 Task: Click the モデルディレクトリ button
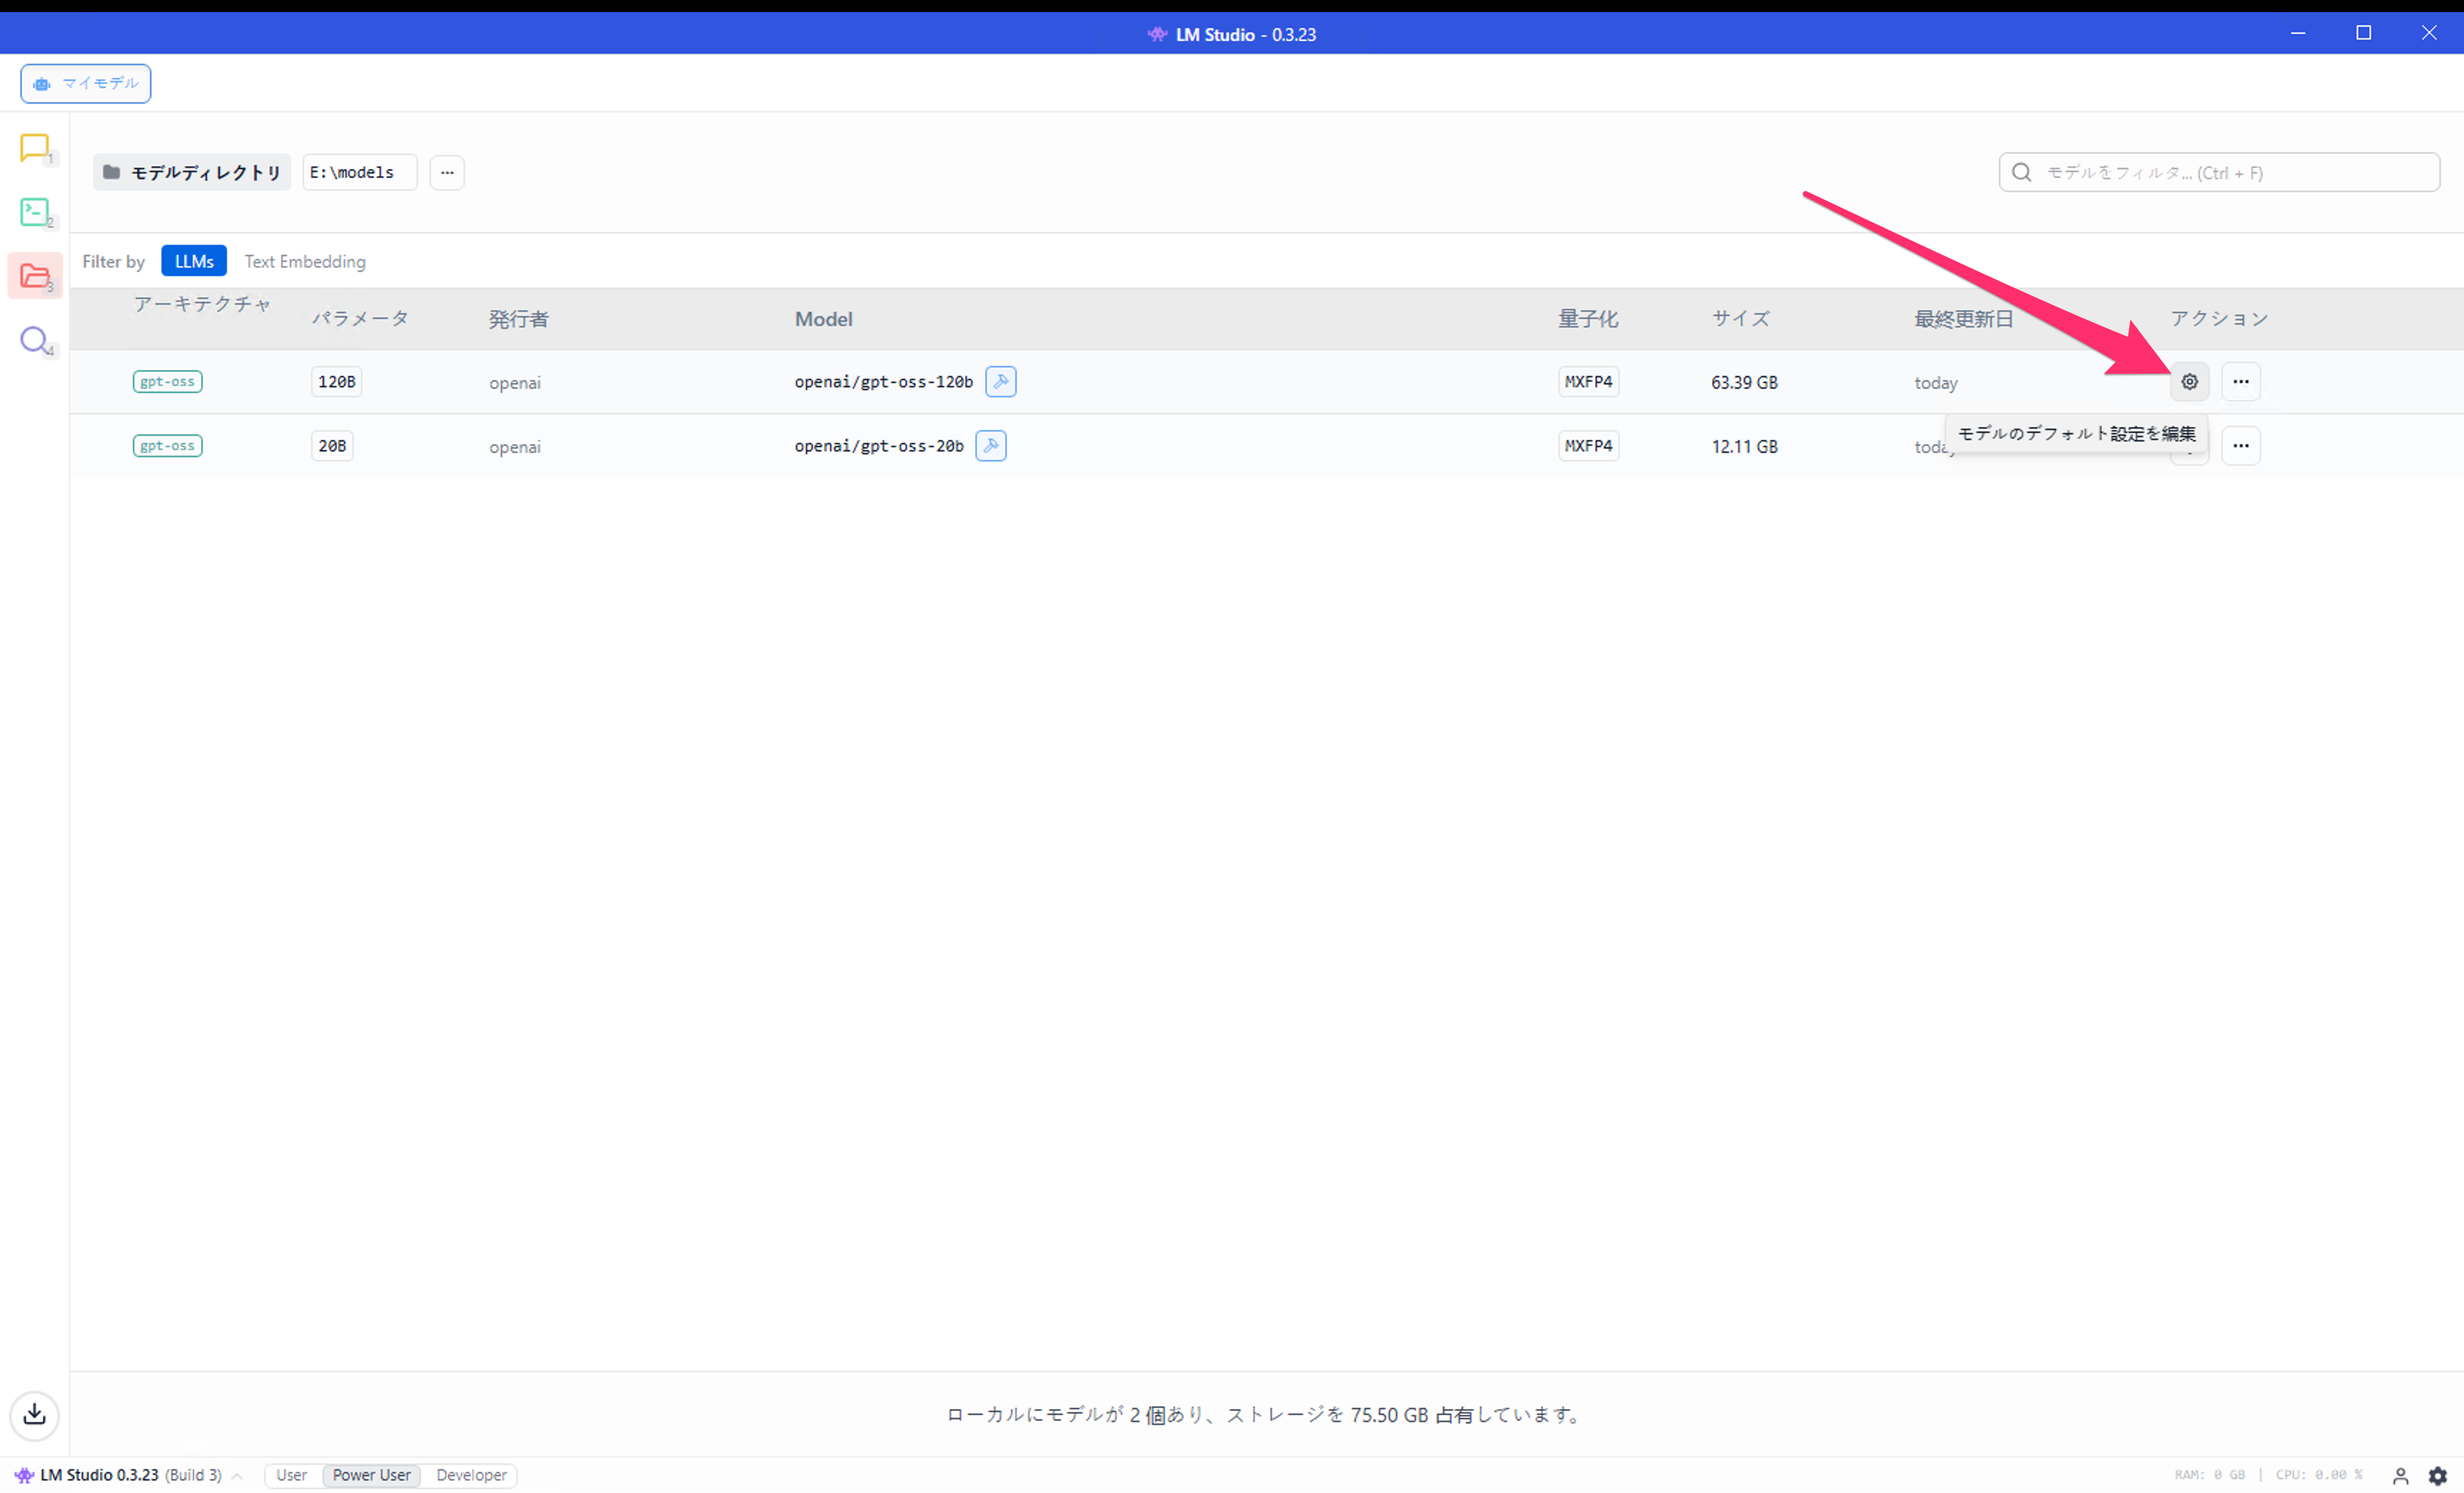[192, 173]
